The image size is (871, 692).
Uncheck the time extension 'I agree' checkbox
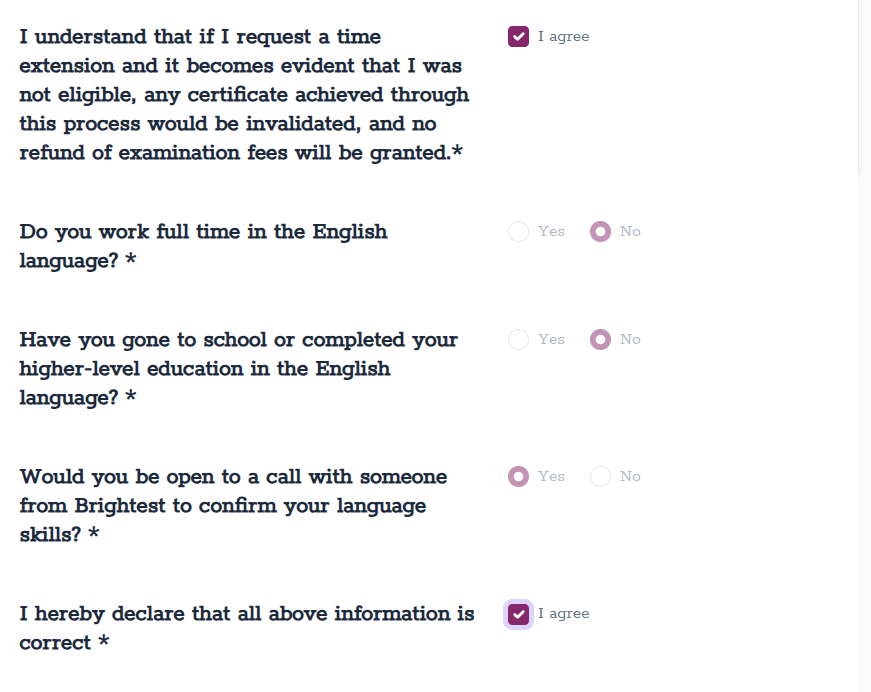[x=518, y=37]
